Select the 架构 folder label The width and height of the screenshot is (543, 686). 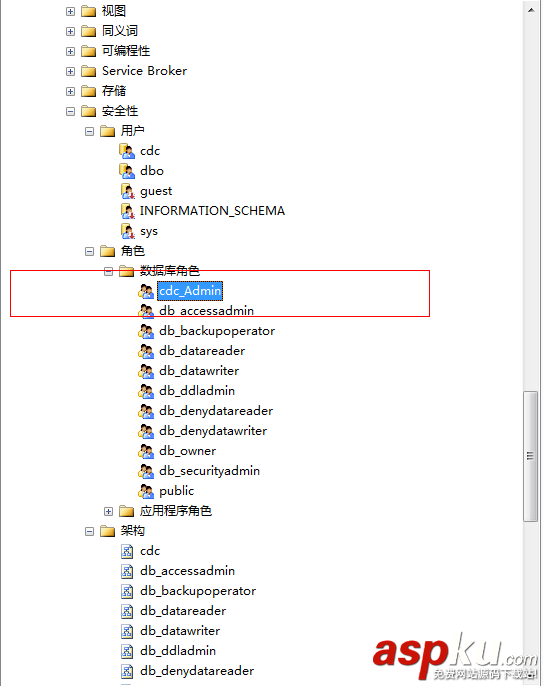click(x=133, y=531)
